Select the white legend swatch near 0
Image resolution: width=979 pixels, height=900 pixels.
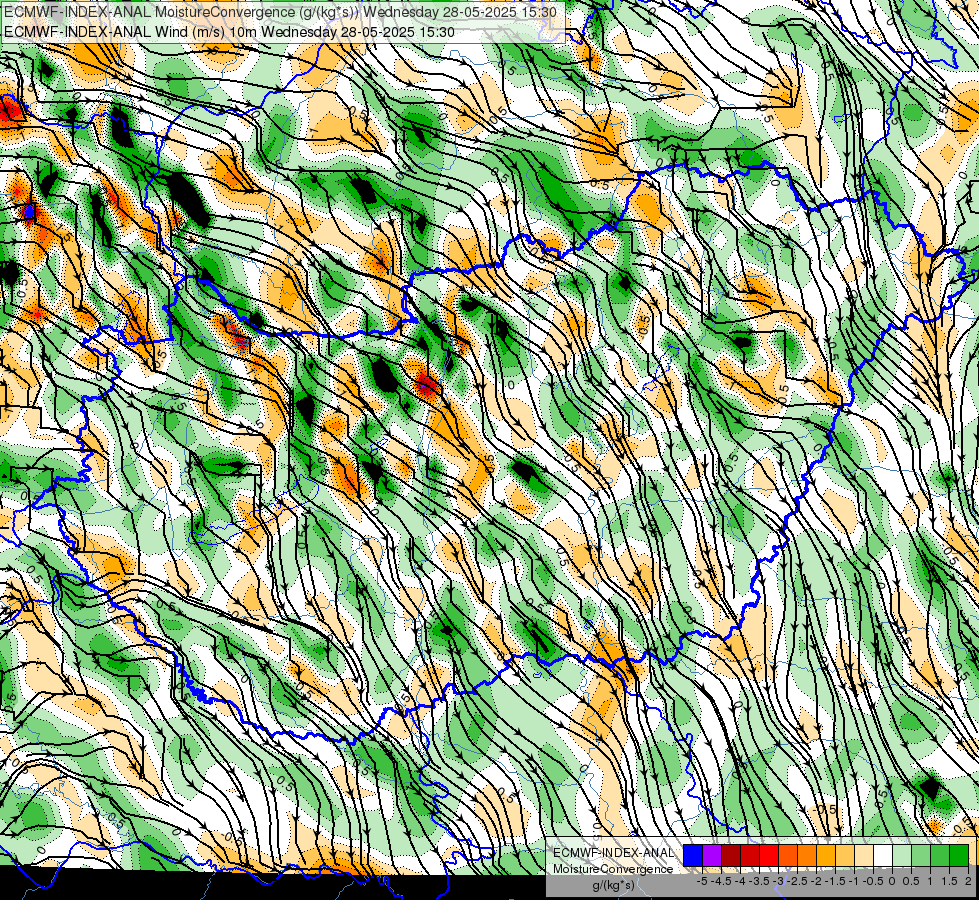(883, 856)
